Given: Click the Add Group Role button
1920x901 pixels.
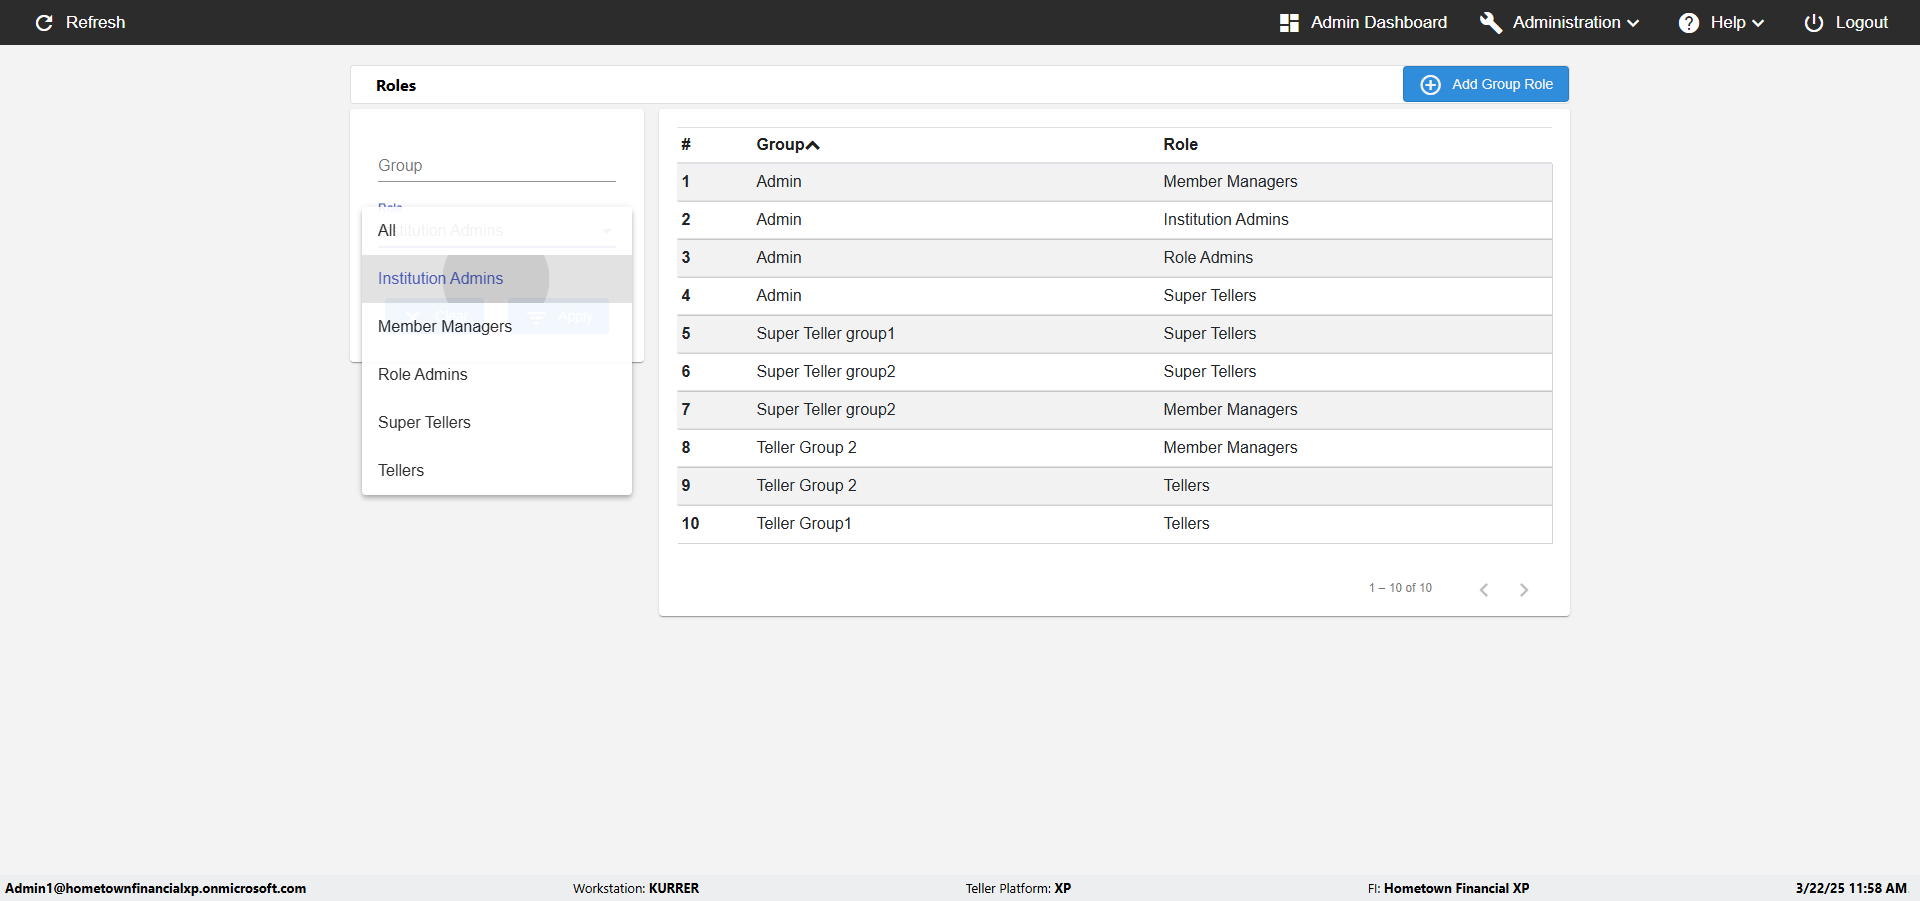Looking at the screenshot, I should pyautogui.click(x=1485, y=84).
